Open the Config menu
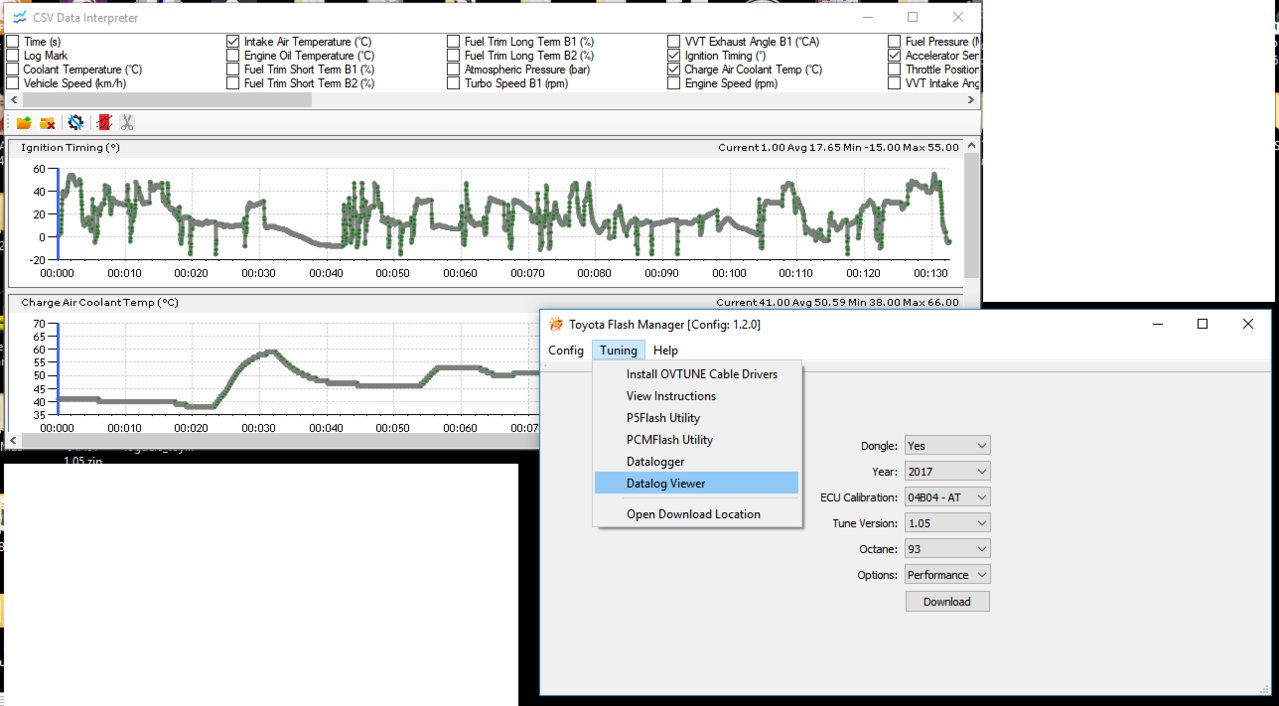The height and width of the screenshot is (706, 1279). (x=566, y=350)
